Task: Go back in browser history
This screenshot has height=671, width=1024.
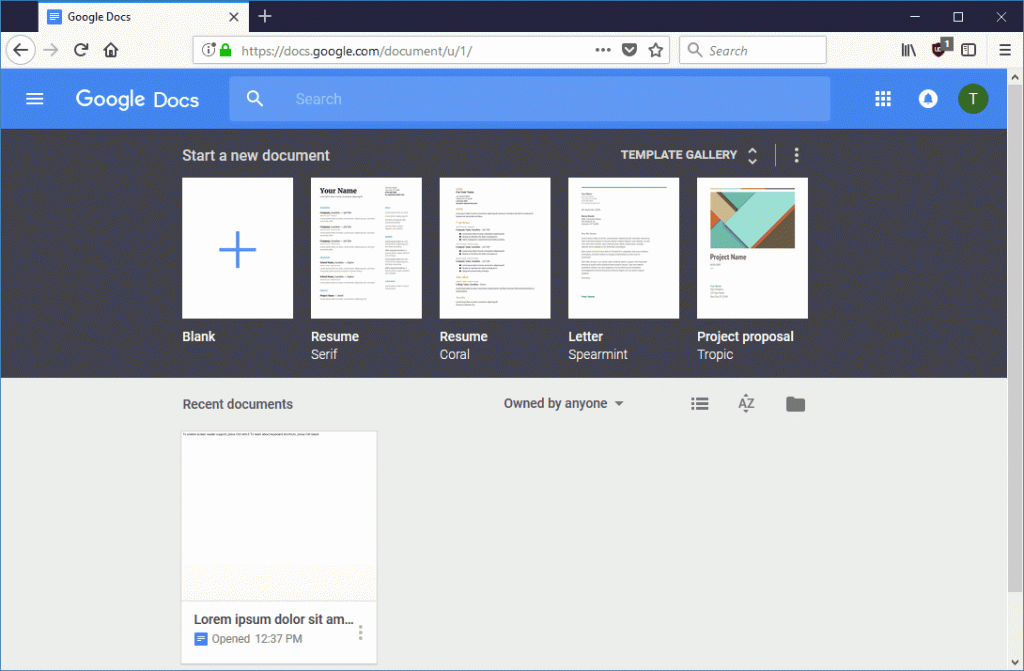Action: tap(20, 50)
